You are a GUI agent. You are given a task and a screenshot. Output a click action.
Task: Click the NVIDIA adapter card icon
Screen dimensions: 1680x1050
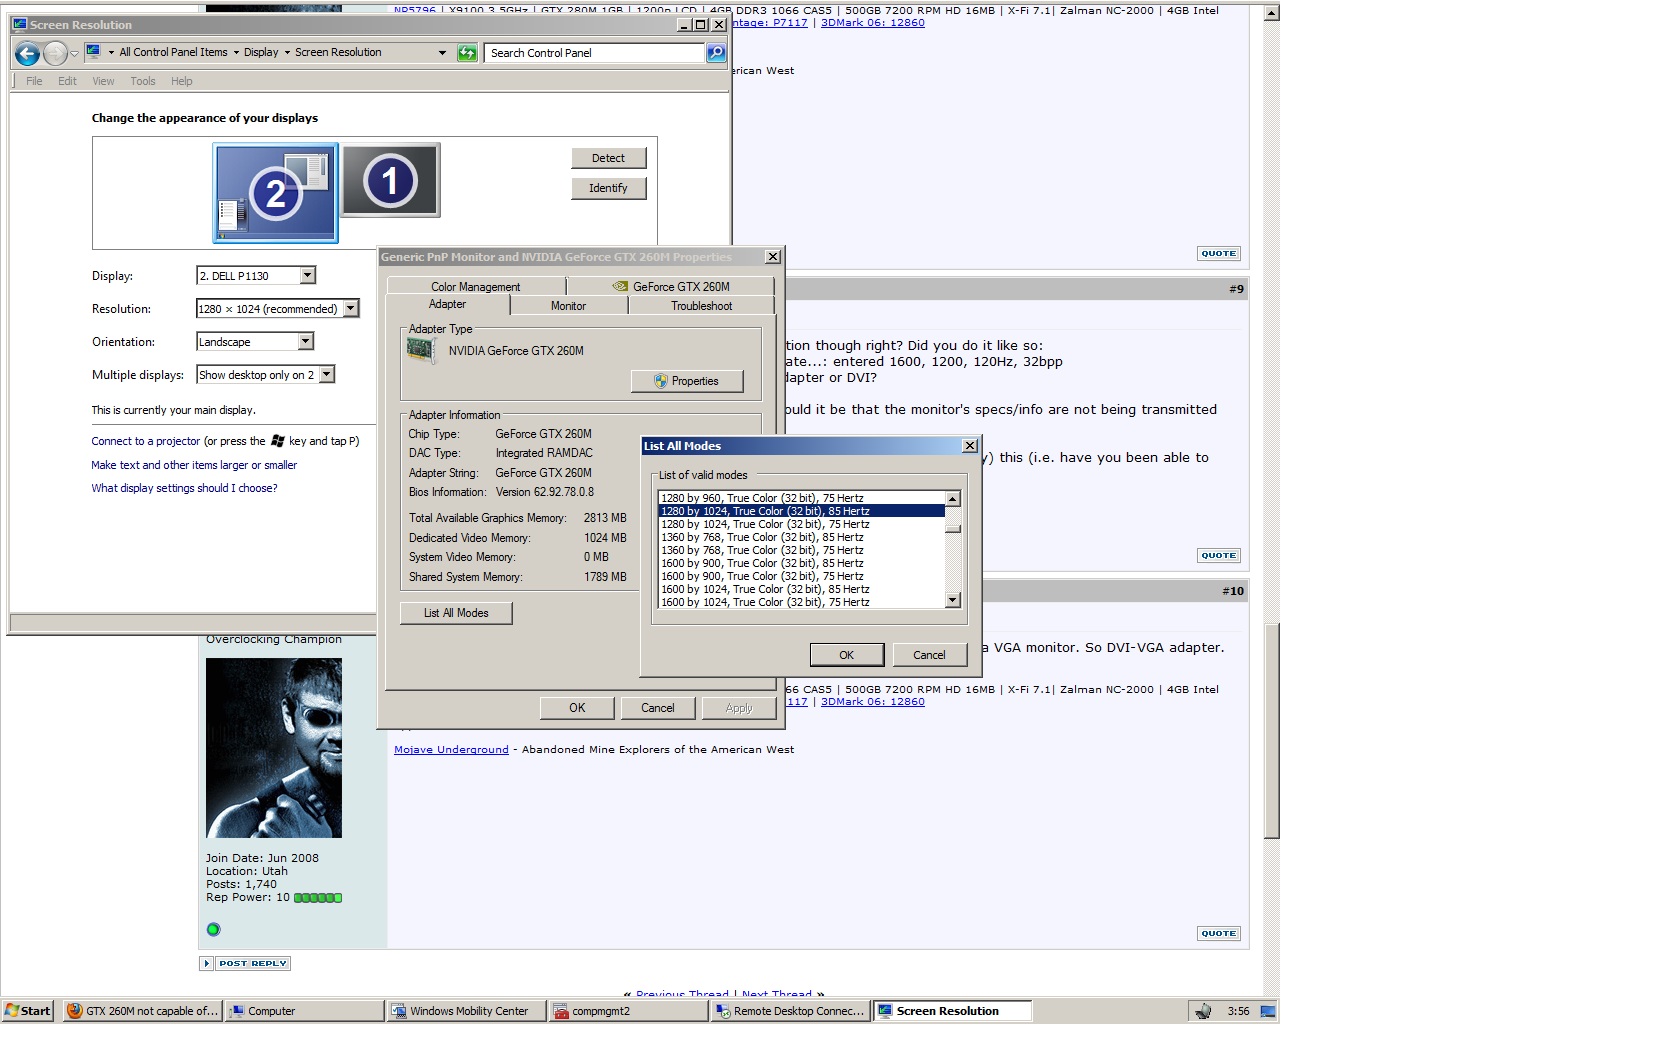421,351
